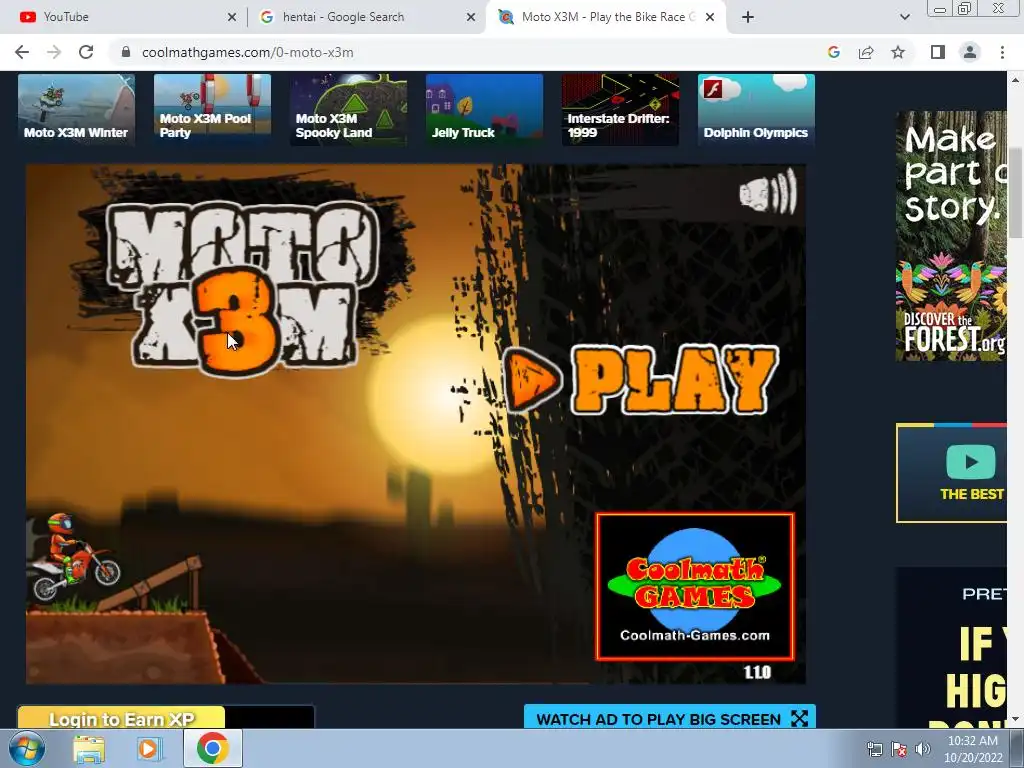Play the video in THE BEST sidebar box
The width and height of the screenshot is (1024, 768).
(970, 462)
